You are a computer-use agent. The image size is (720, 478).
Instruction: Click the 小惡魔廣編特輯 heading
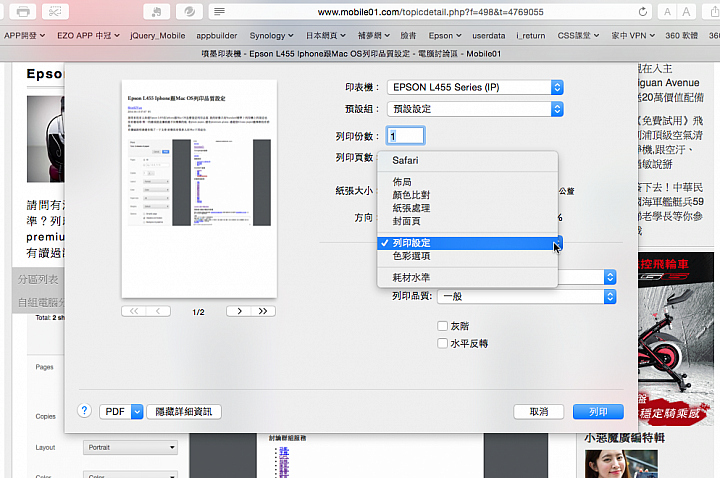624,438
